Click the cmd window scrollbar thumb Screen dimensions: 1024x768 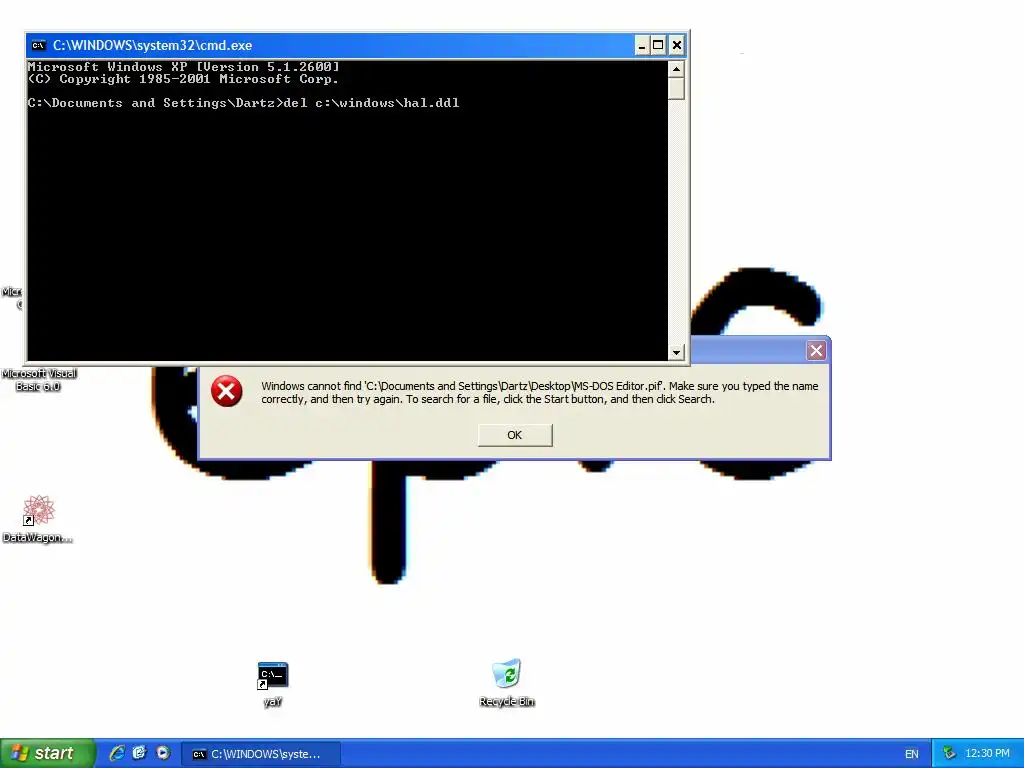pyautogui.click(x=676, y=88)
